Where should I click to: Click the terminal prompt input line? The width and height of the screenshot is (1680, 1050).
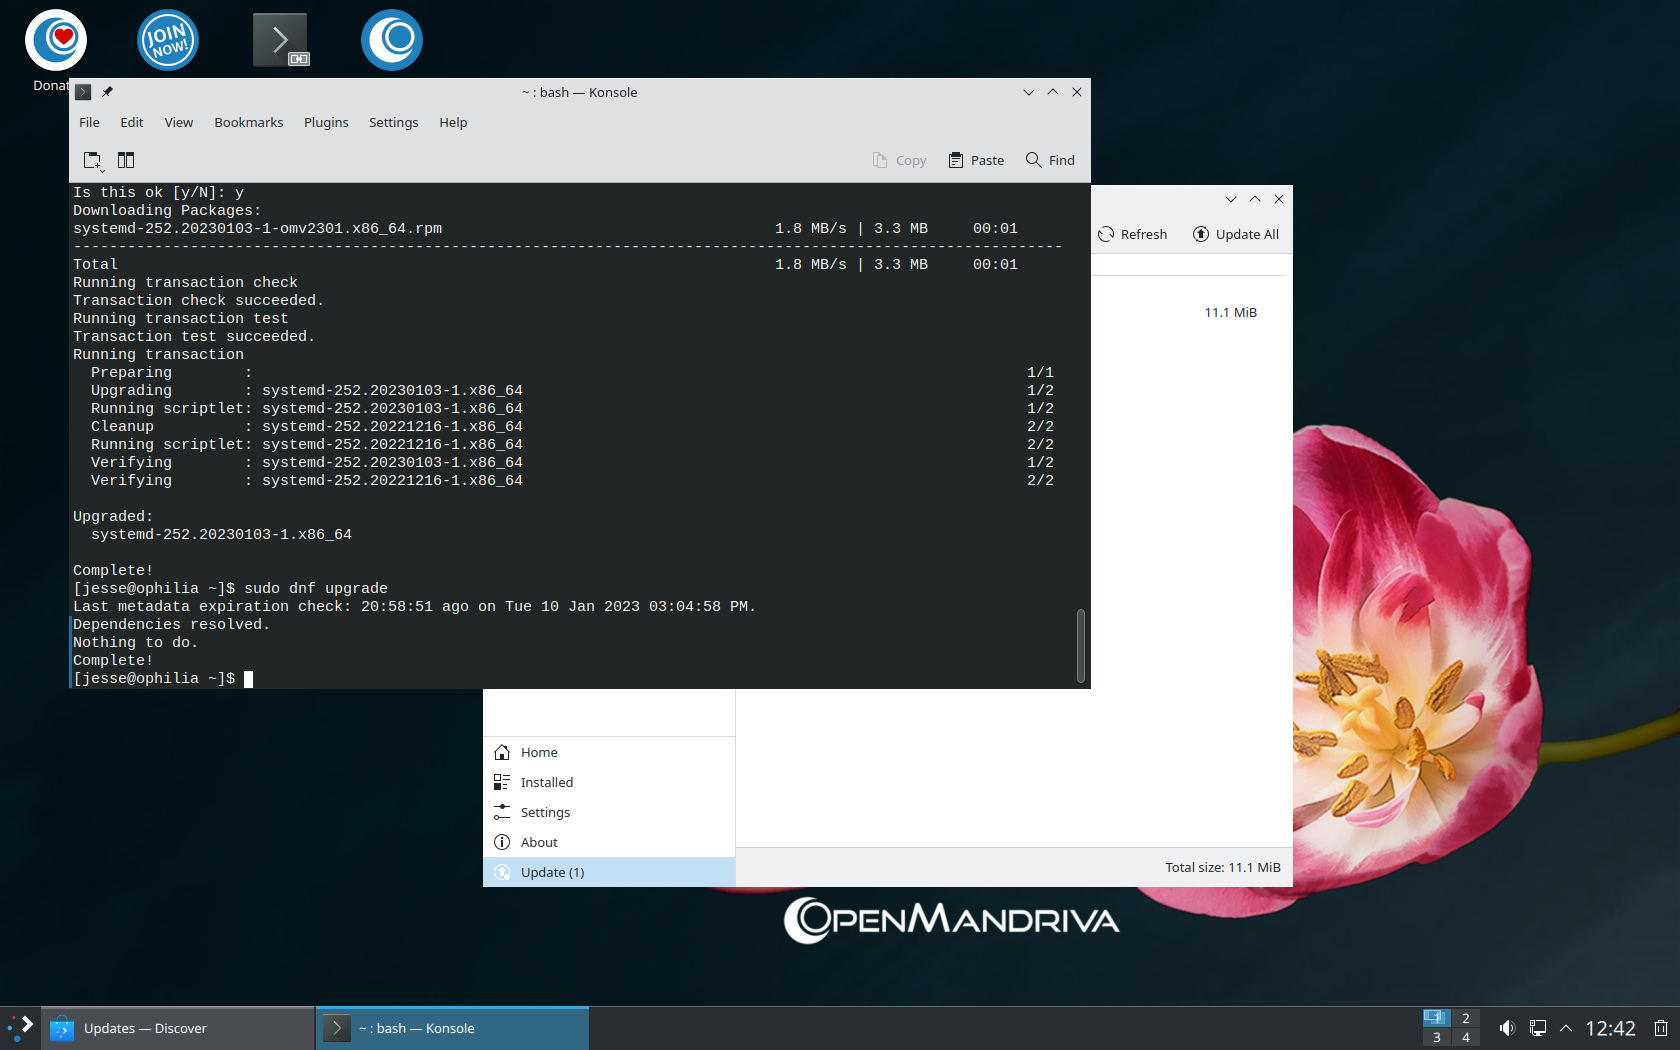(572, 679)
